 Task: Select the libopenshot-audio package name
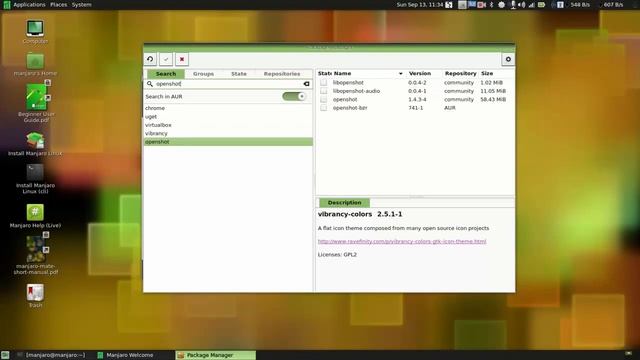pos(356,91)
